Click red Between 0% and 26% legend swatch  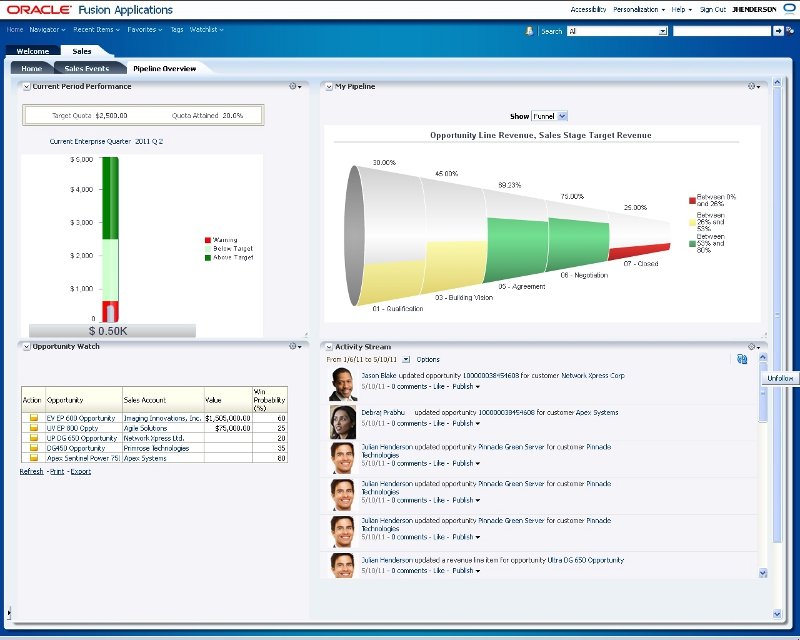click(x=692, y=200)
